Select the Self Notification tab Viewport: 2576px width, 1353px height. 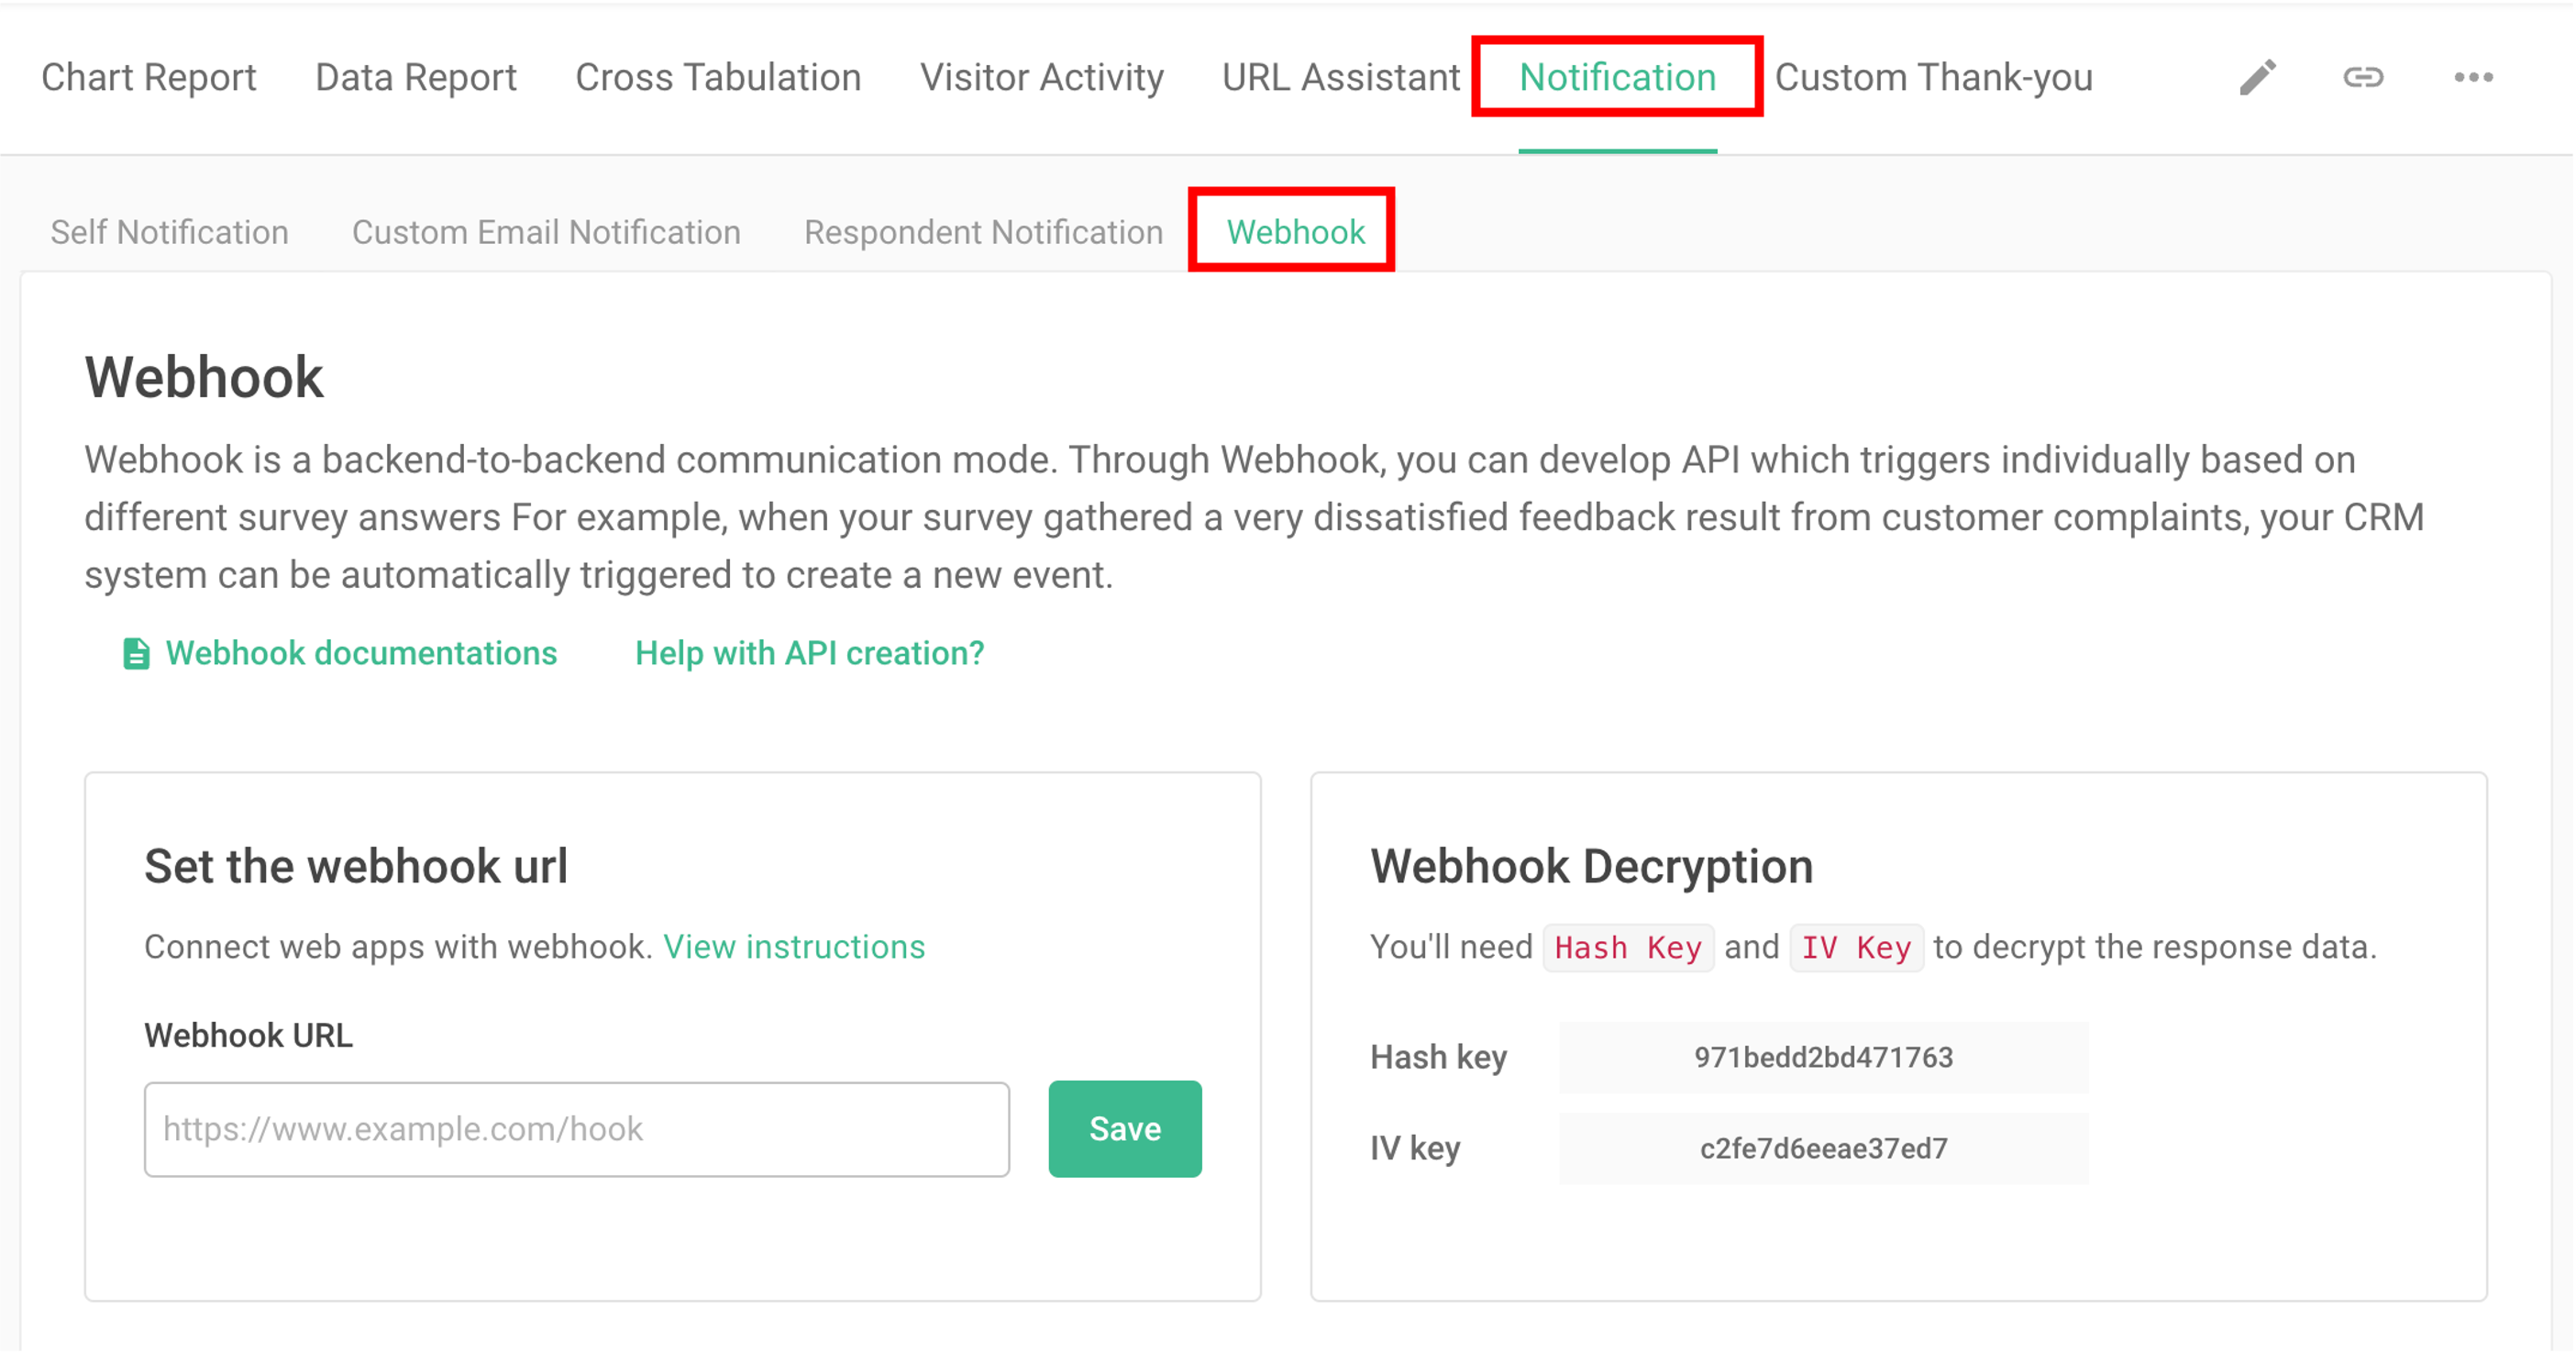[x=169, y=231]
